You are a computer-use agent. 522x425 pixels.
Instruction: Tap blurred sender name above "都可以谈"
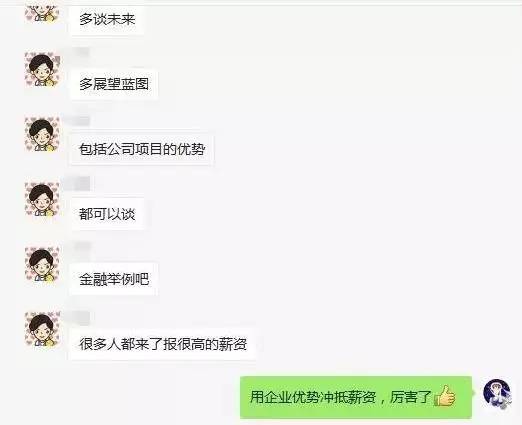[x=80, y=184]
